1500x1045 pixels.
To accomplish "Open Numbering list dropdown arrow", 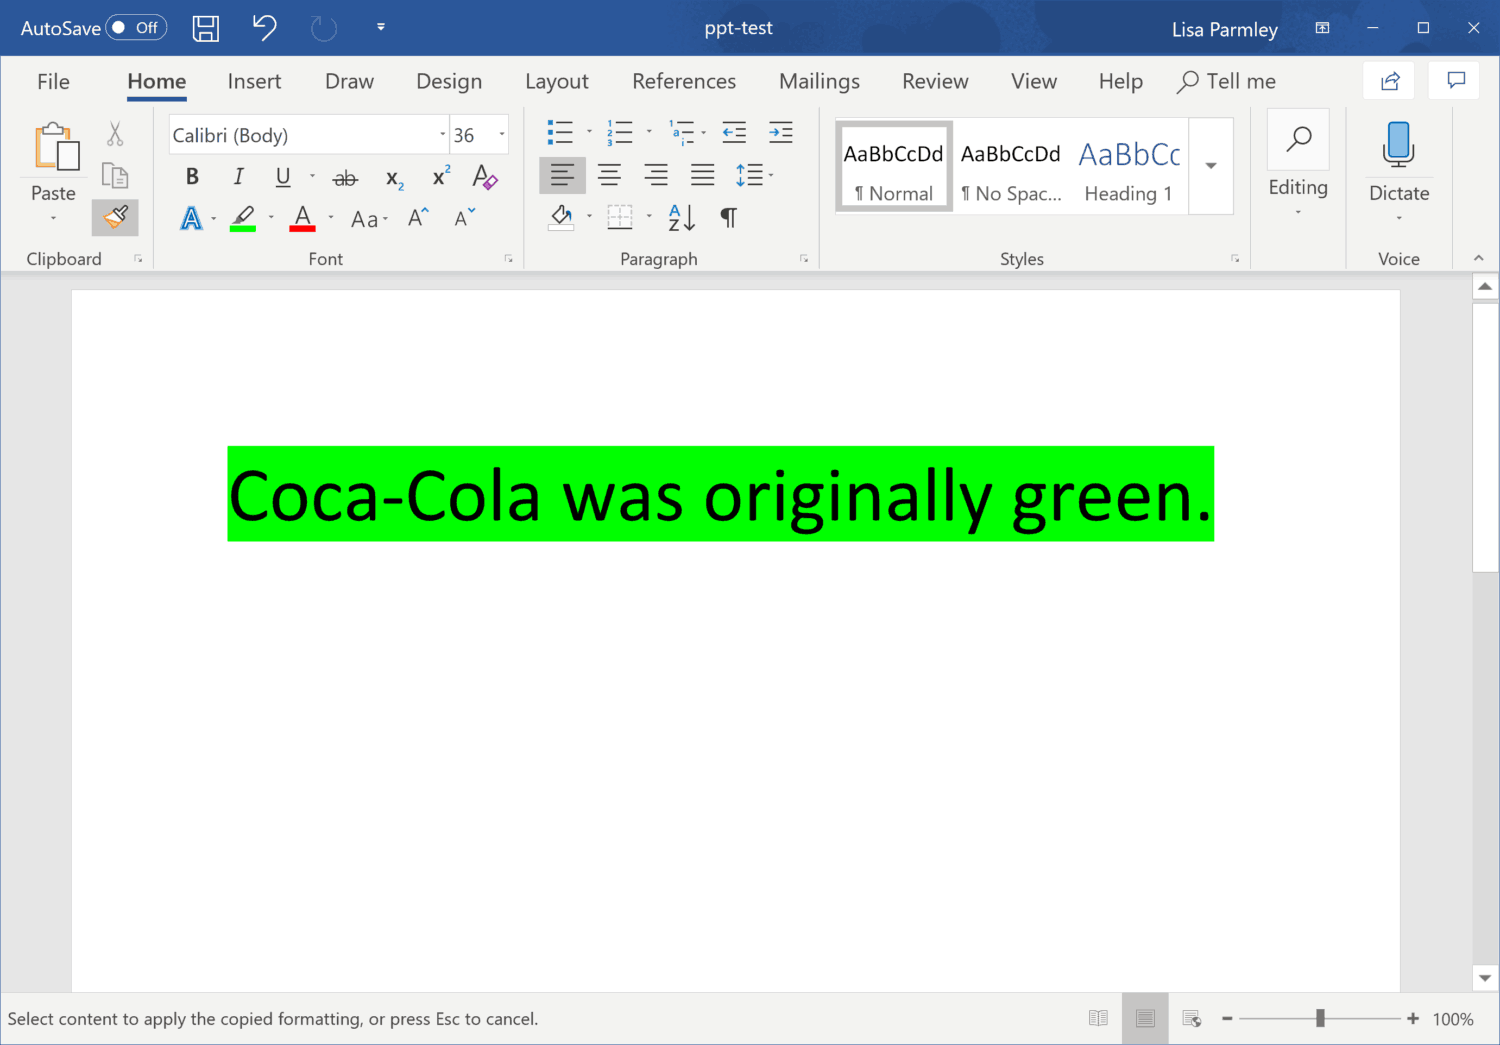I will [x=648, y=132].
